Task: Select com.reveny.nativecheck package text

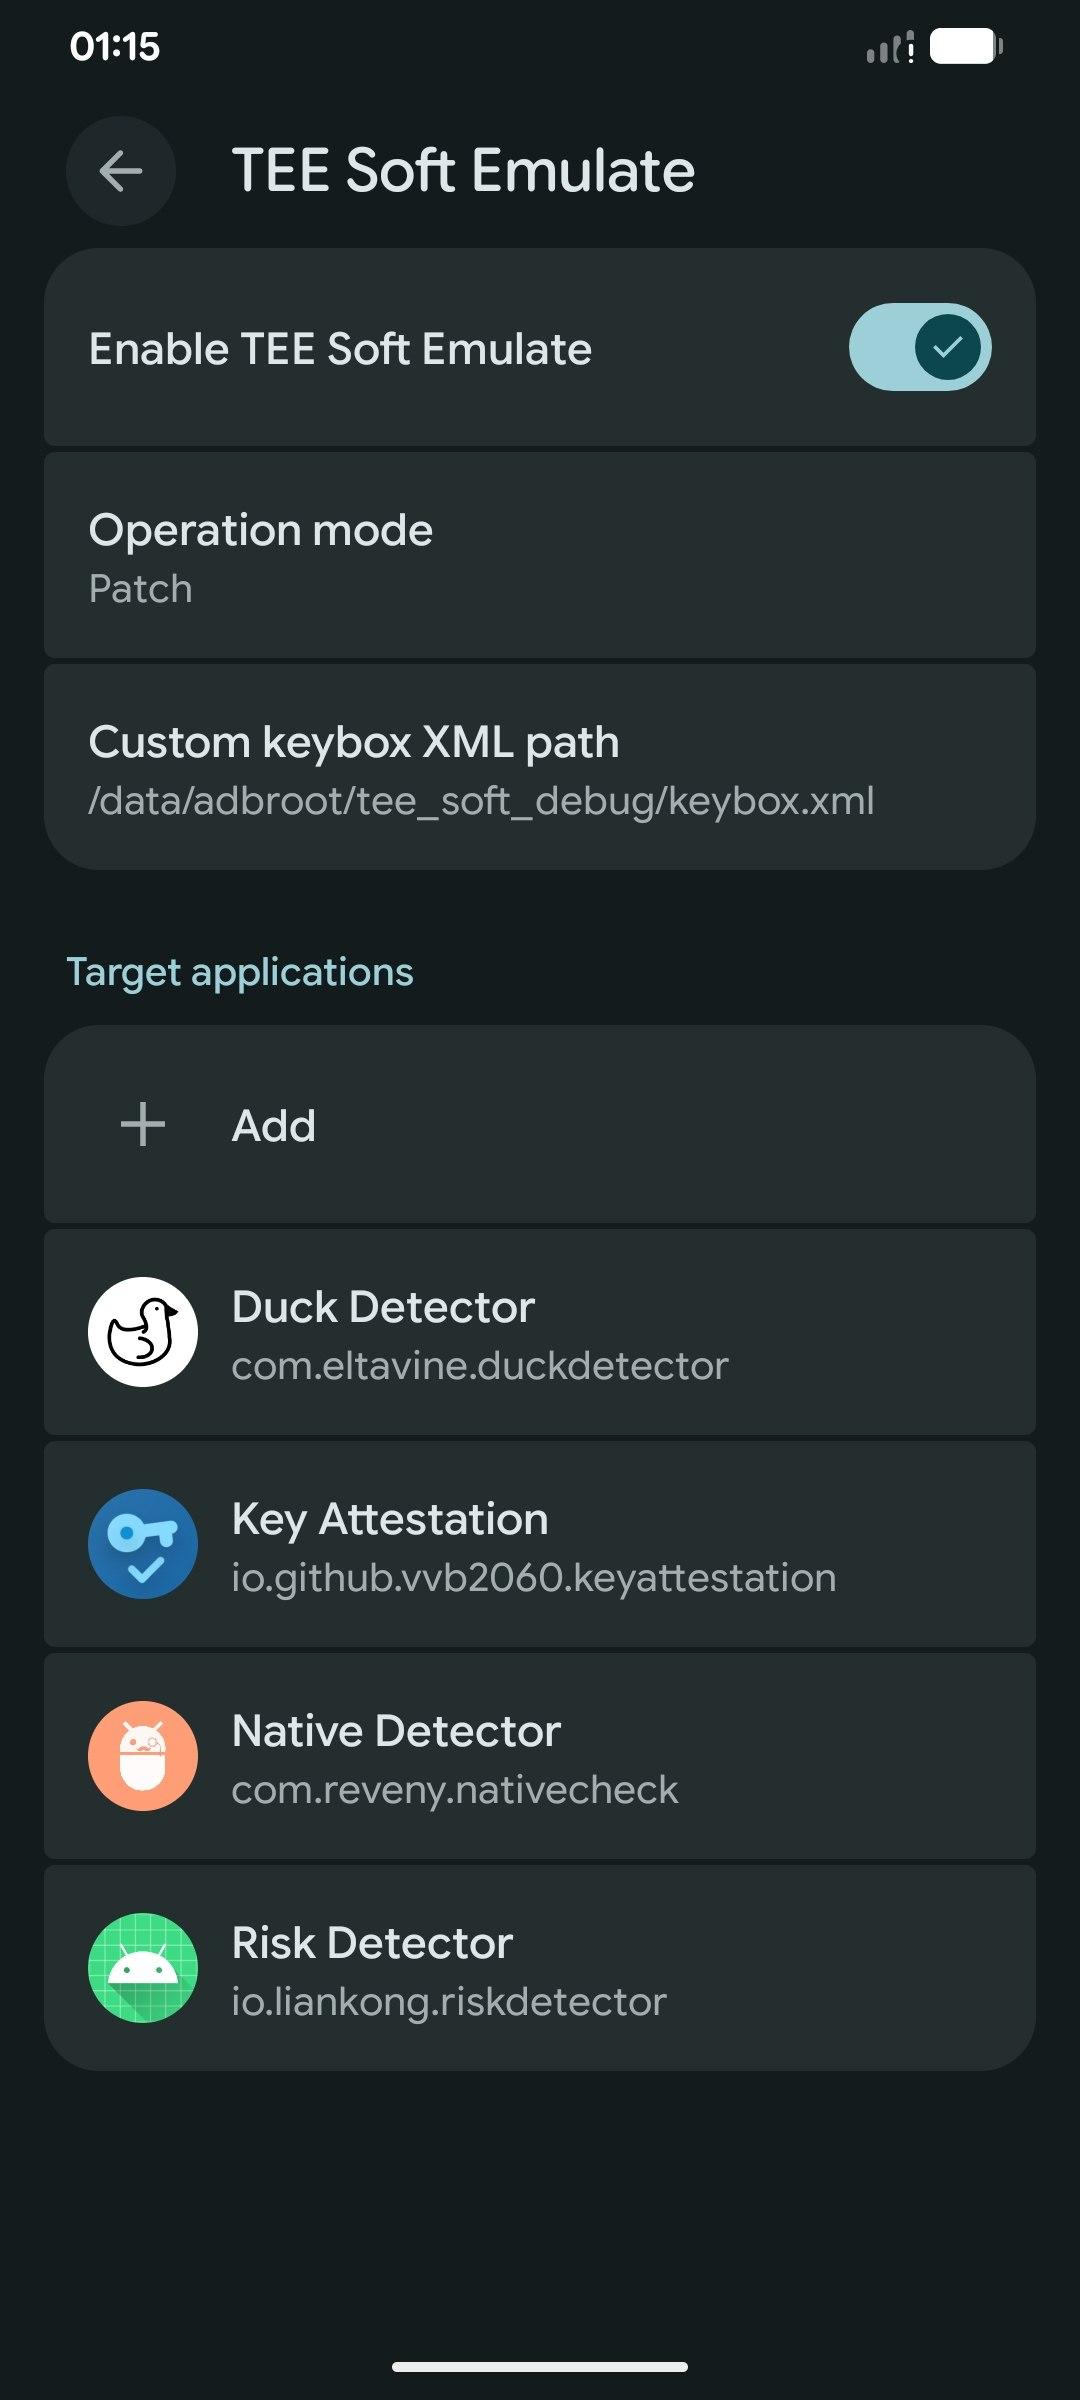Action: (x=454, y=1790)
